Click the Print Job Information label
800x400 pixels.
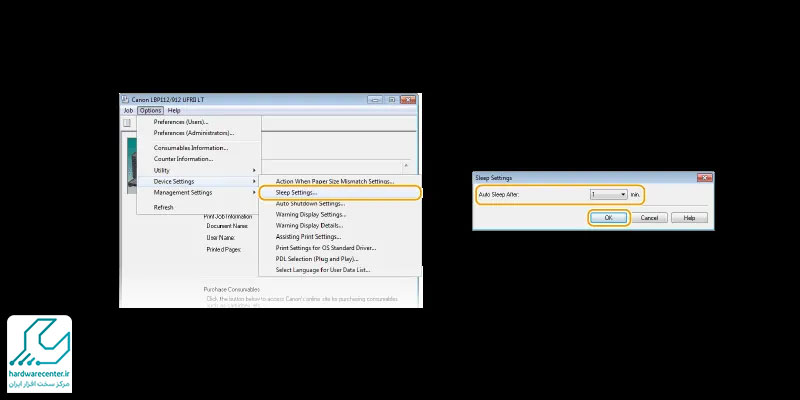(228, 217)
